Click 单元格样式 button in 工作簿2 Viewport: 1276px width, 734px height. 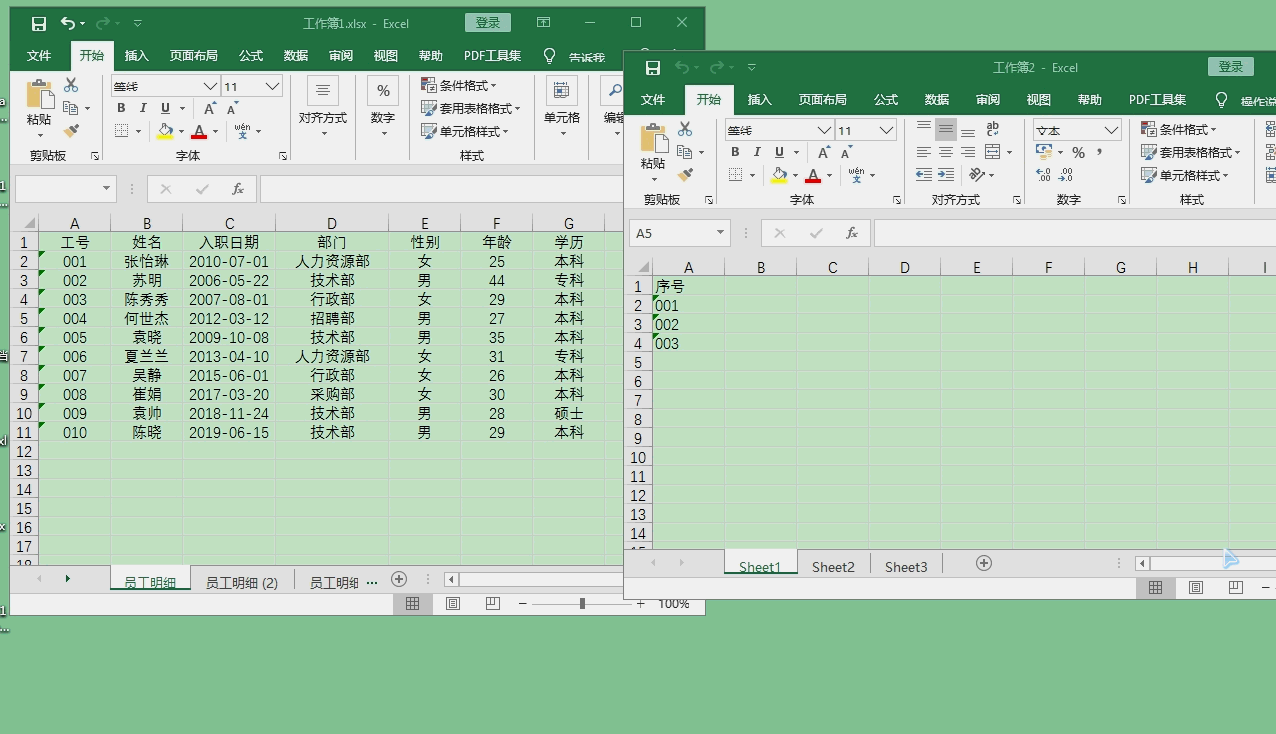click(1185, 175)
